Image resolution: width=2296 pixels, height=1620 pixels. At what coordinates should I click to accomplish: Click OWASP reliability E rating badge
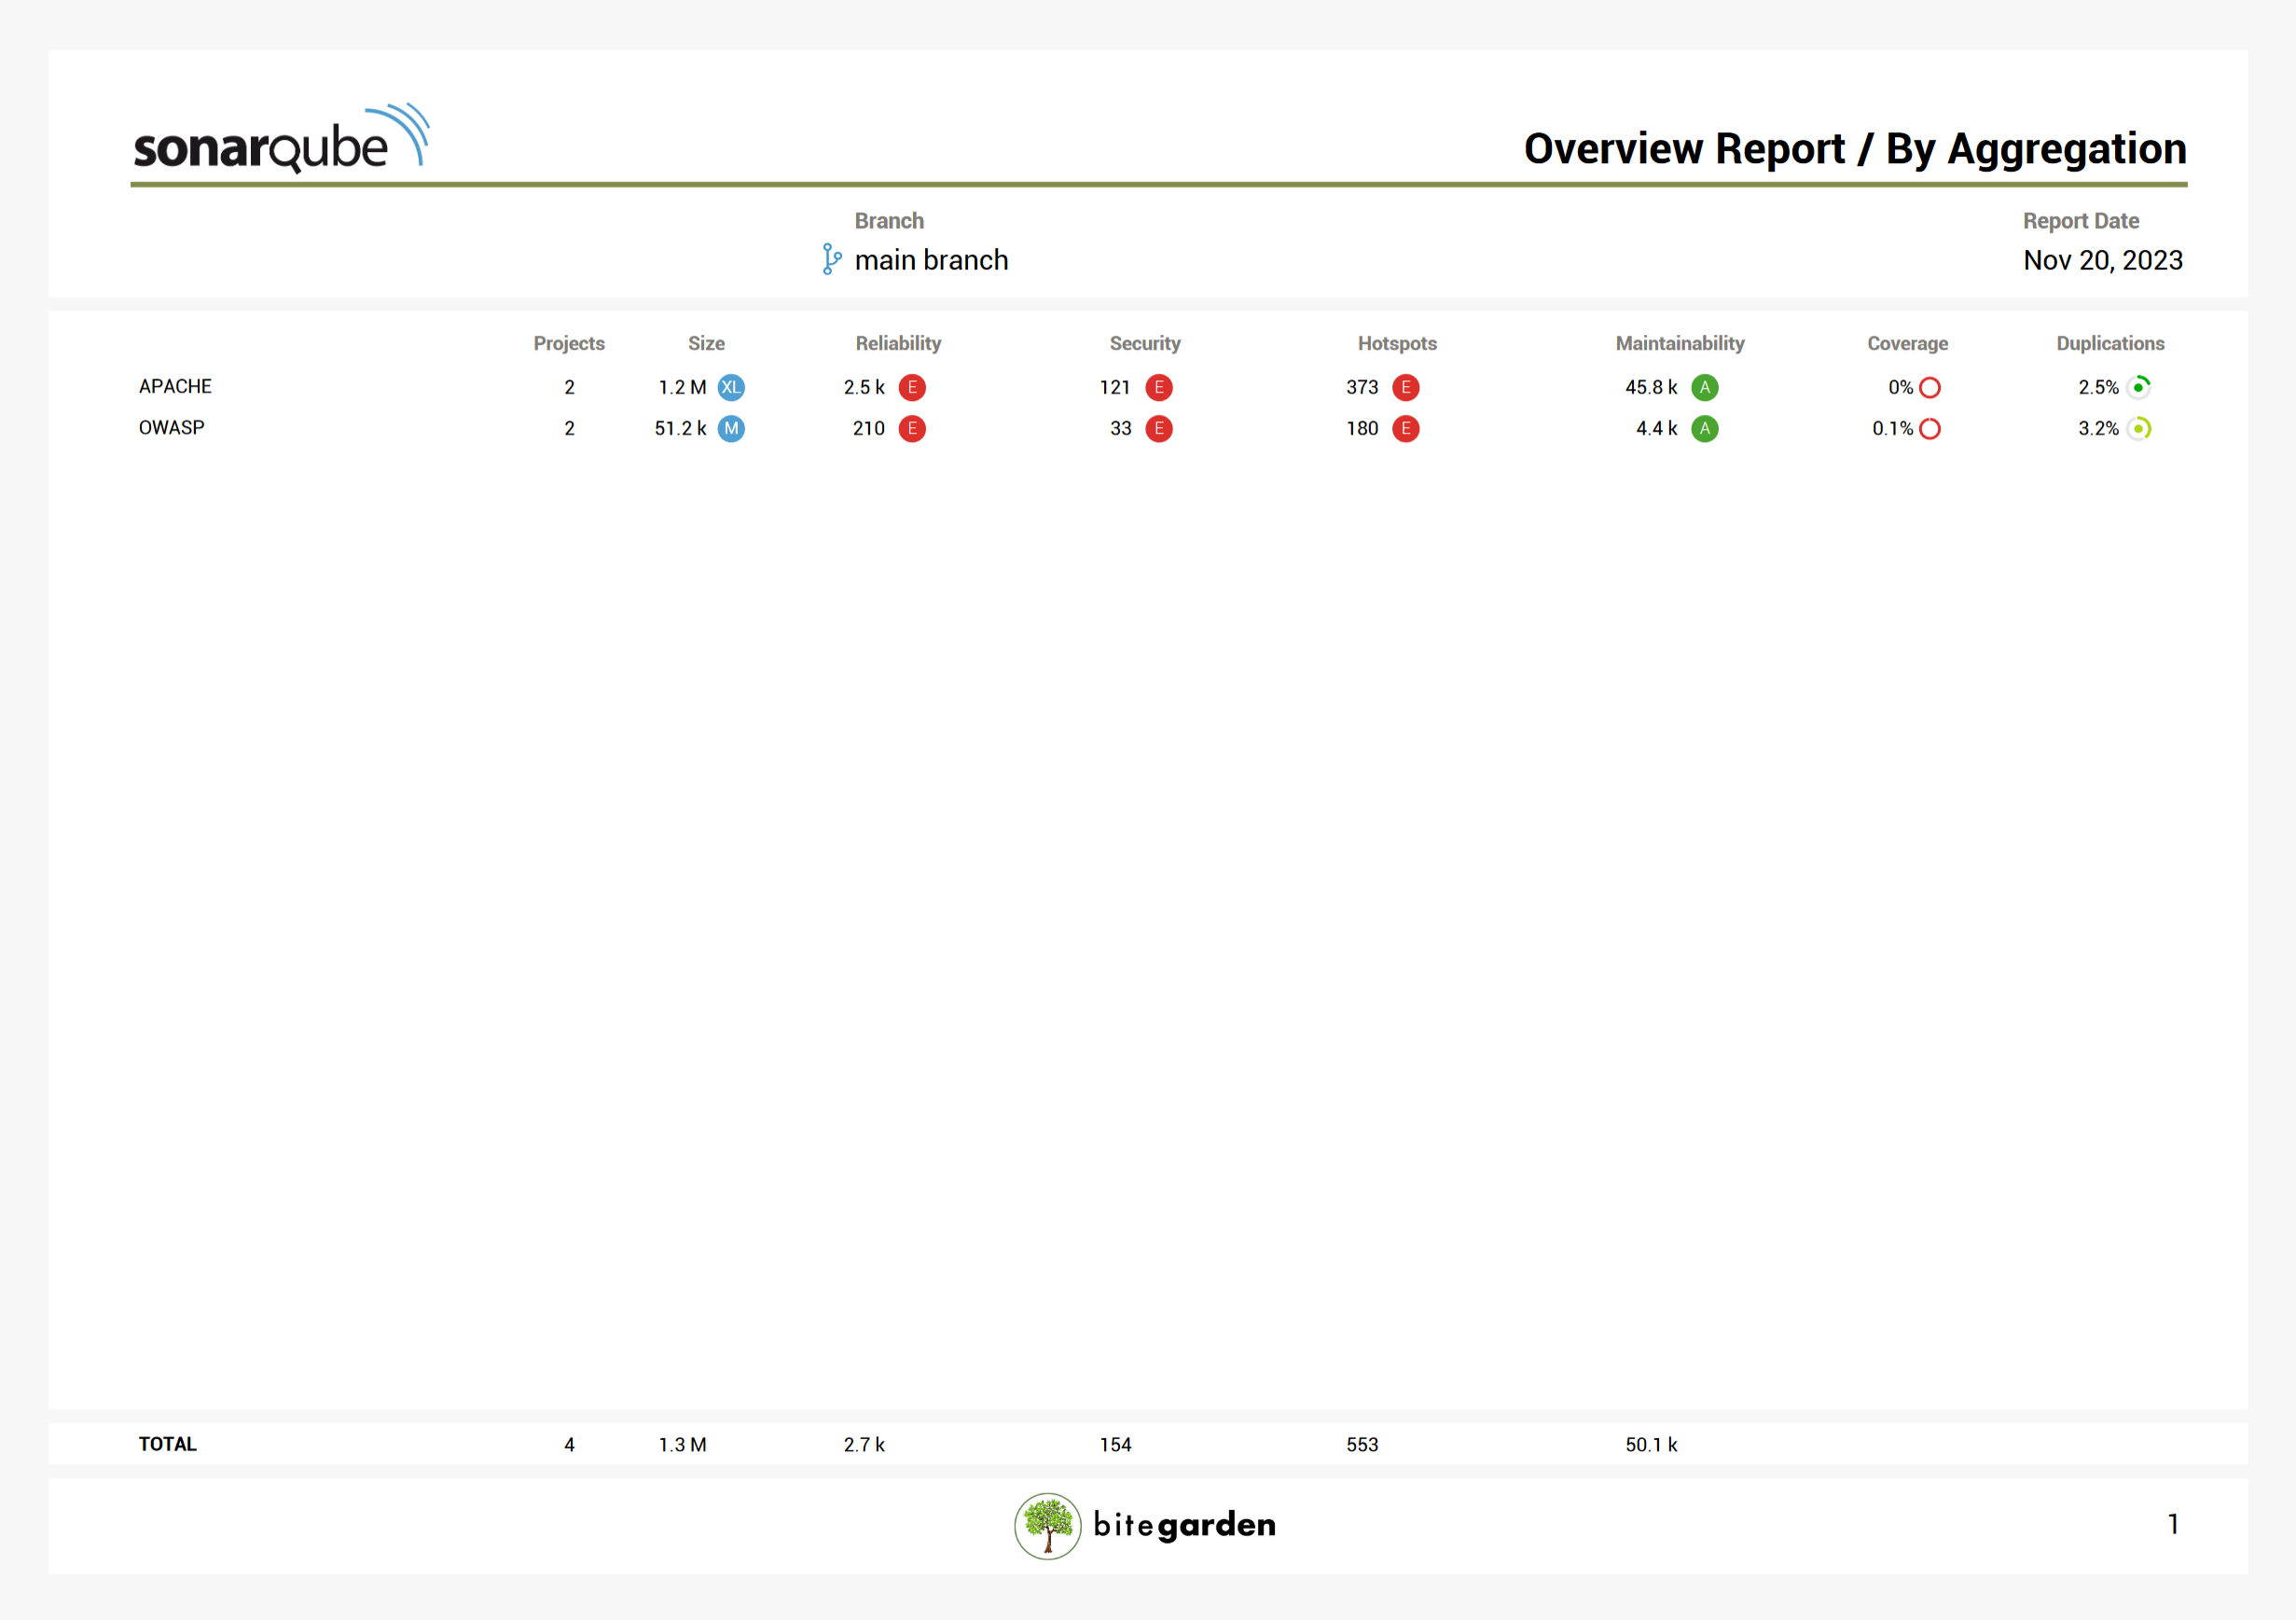pyautogui.click(x=912, y=428)
